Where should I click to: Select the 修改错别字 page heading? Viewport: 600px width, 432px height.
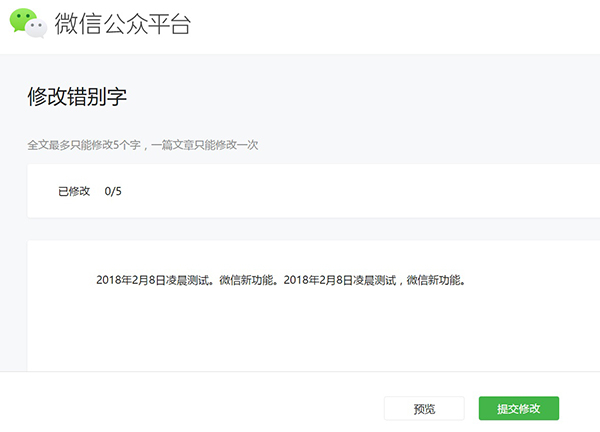(77, 96)
